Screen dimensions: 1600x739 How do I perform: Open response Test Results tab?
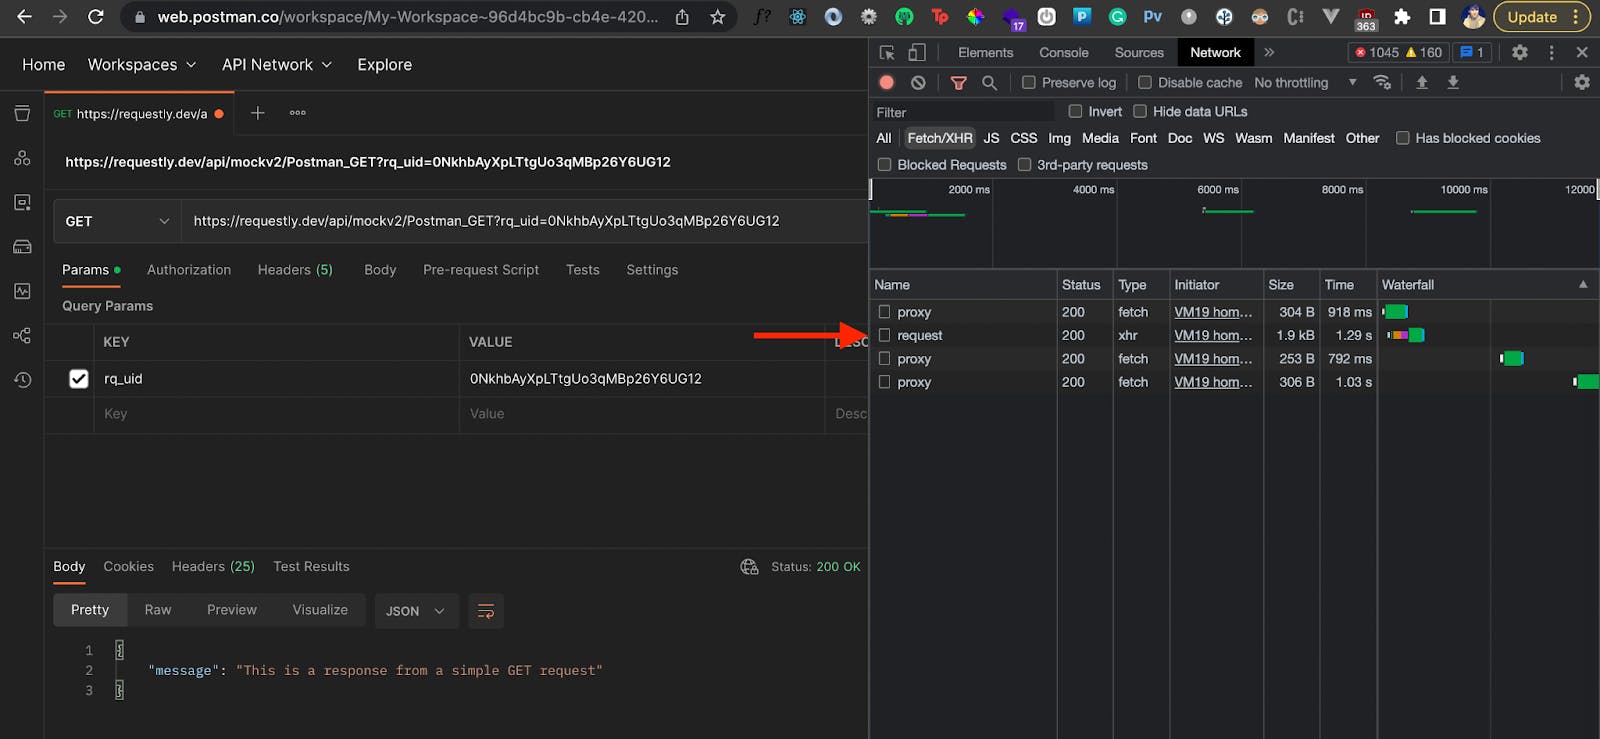click(x=311, y=567)
